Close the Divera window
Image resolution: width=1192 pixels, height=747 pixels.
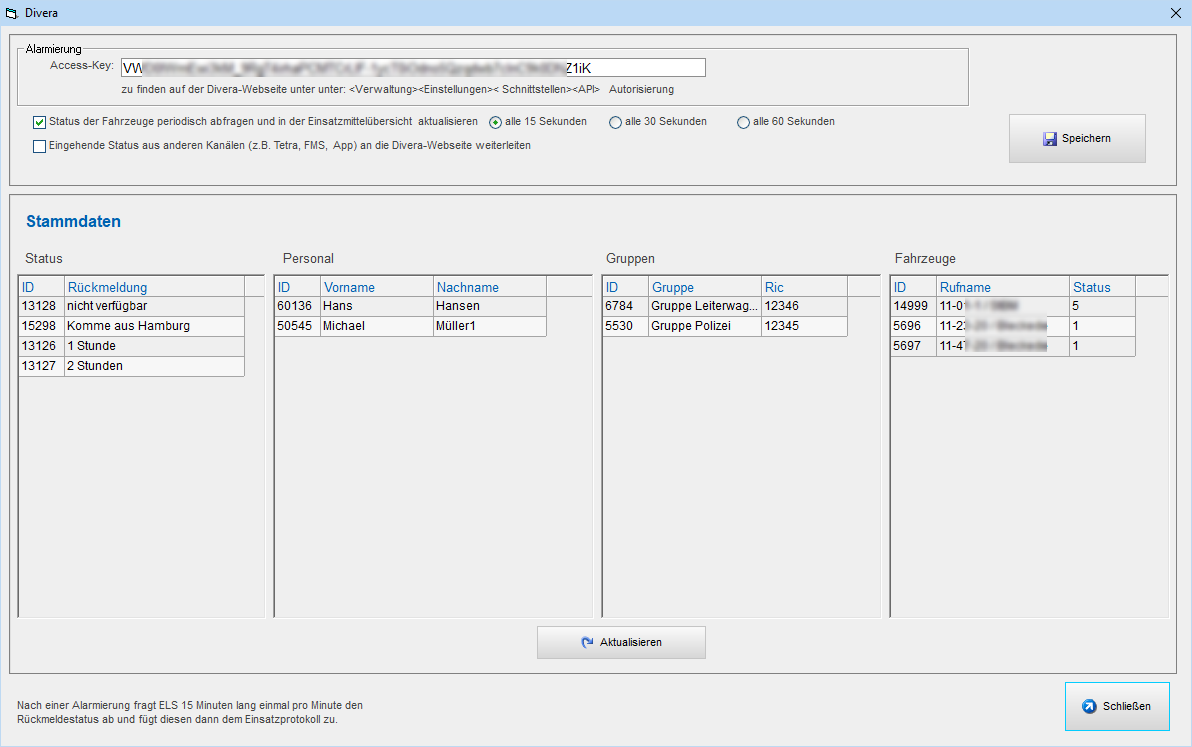[x=1174, y=13]
